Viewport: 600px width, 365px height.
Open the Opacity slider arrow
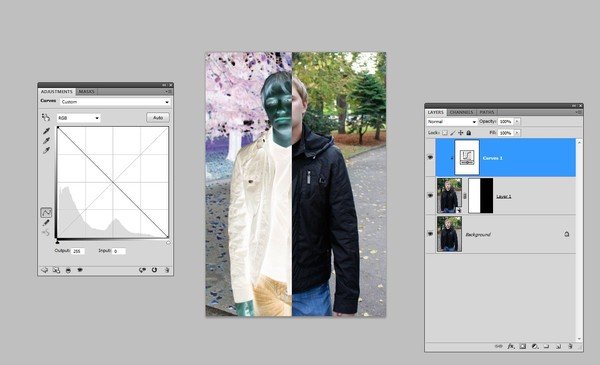pos(517,121)
